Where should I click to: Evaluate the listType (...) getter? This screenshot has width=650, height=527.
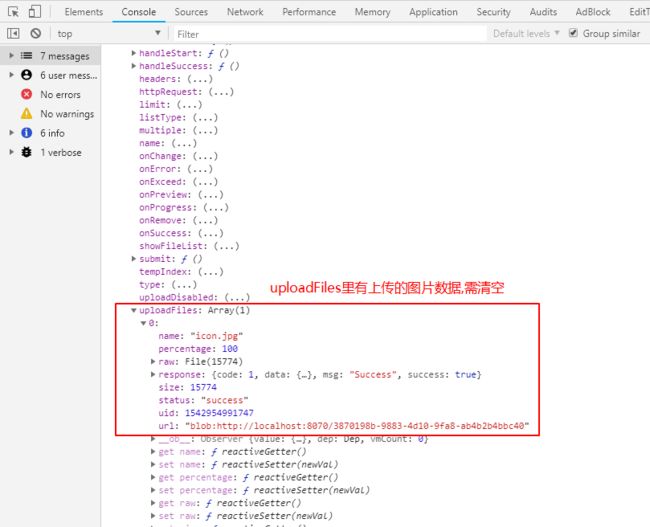(x=205, y=117)
